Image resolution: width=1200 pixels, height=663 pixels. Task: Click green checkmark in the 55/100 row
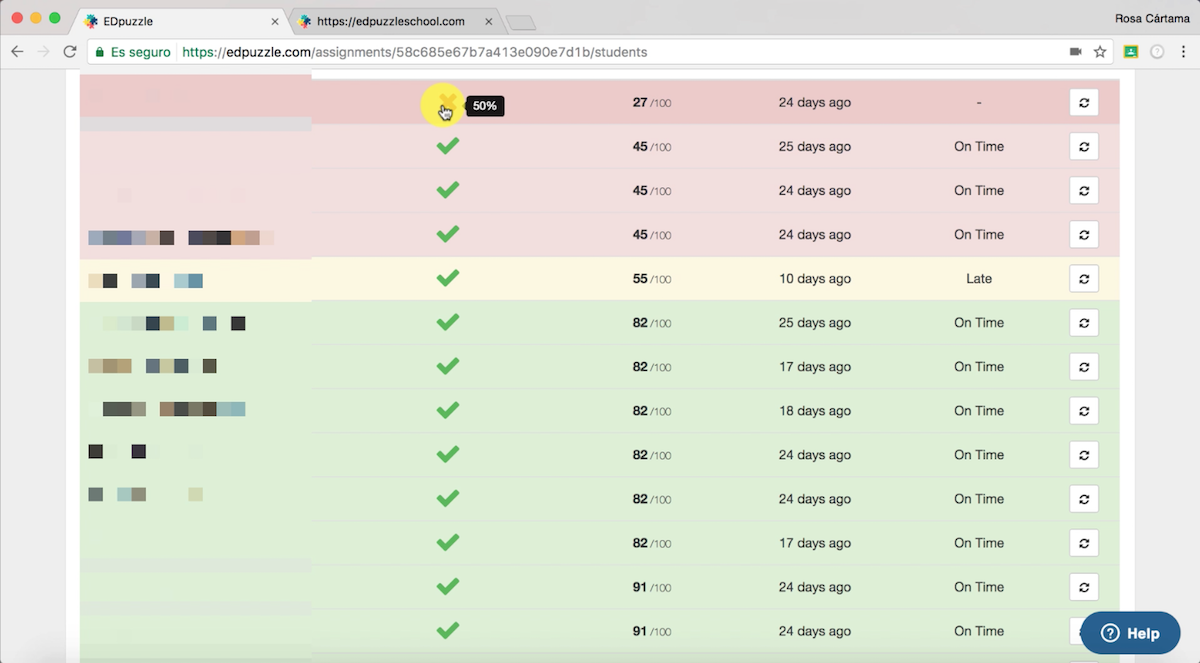447,278
